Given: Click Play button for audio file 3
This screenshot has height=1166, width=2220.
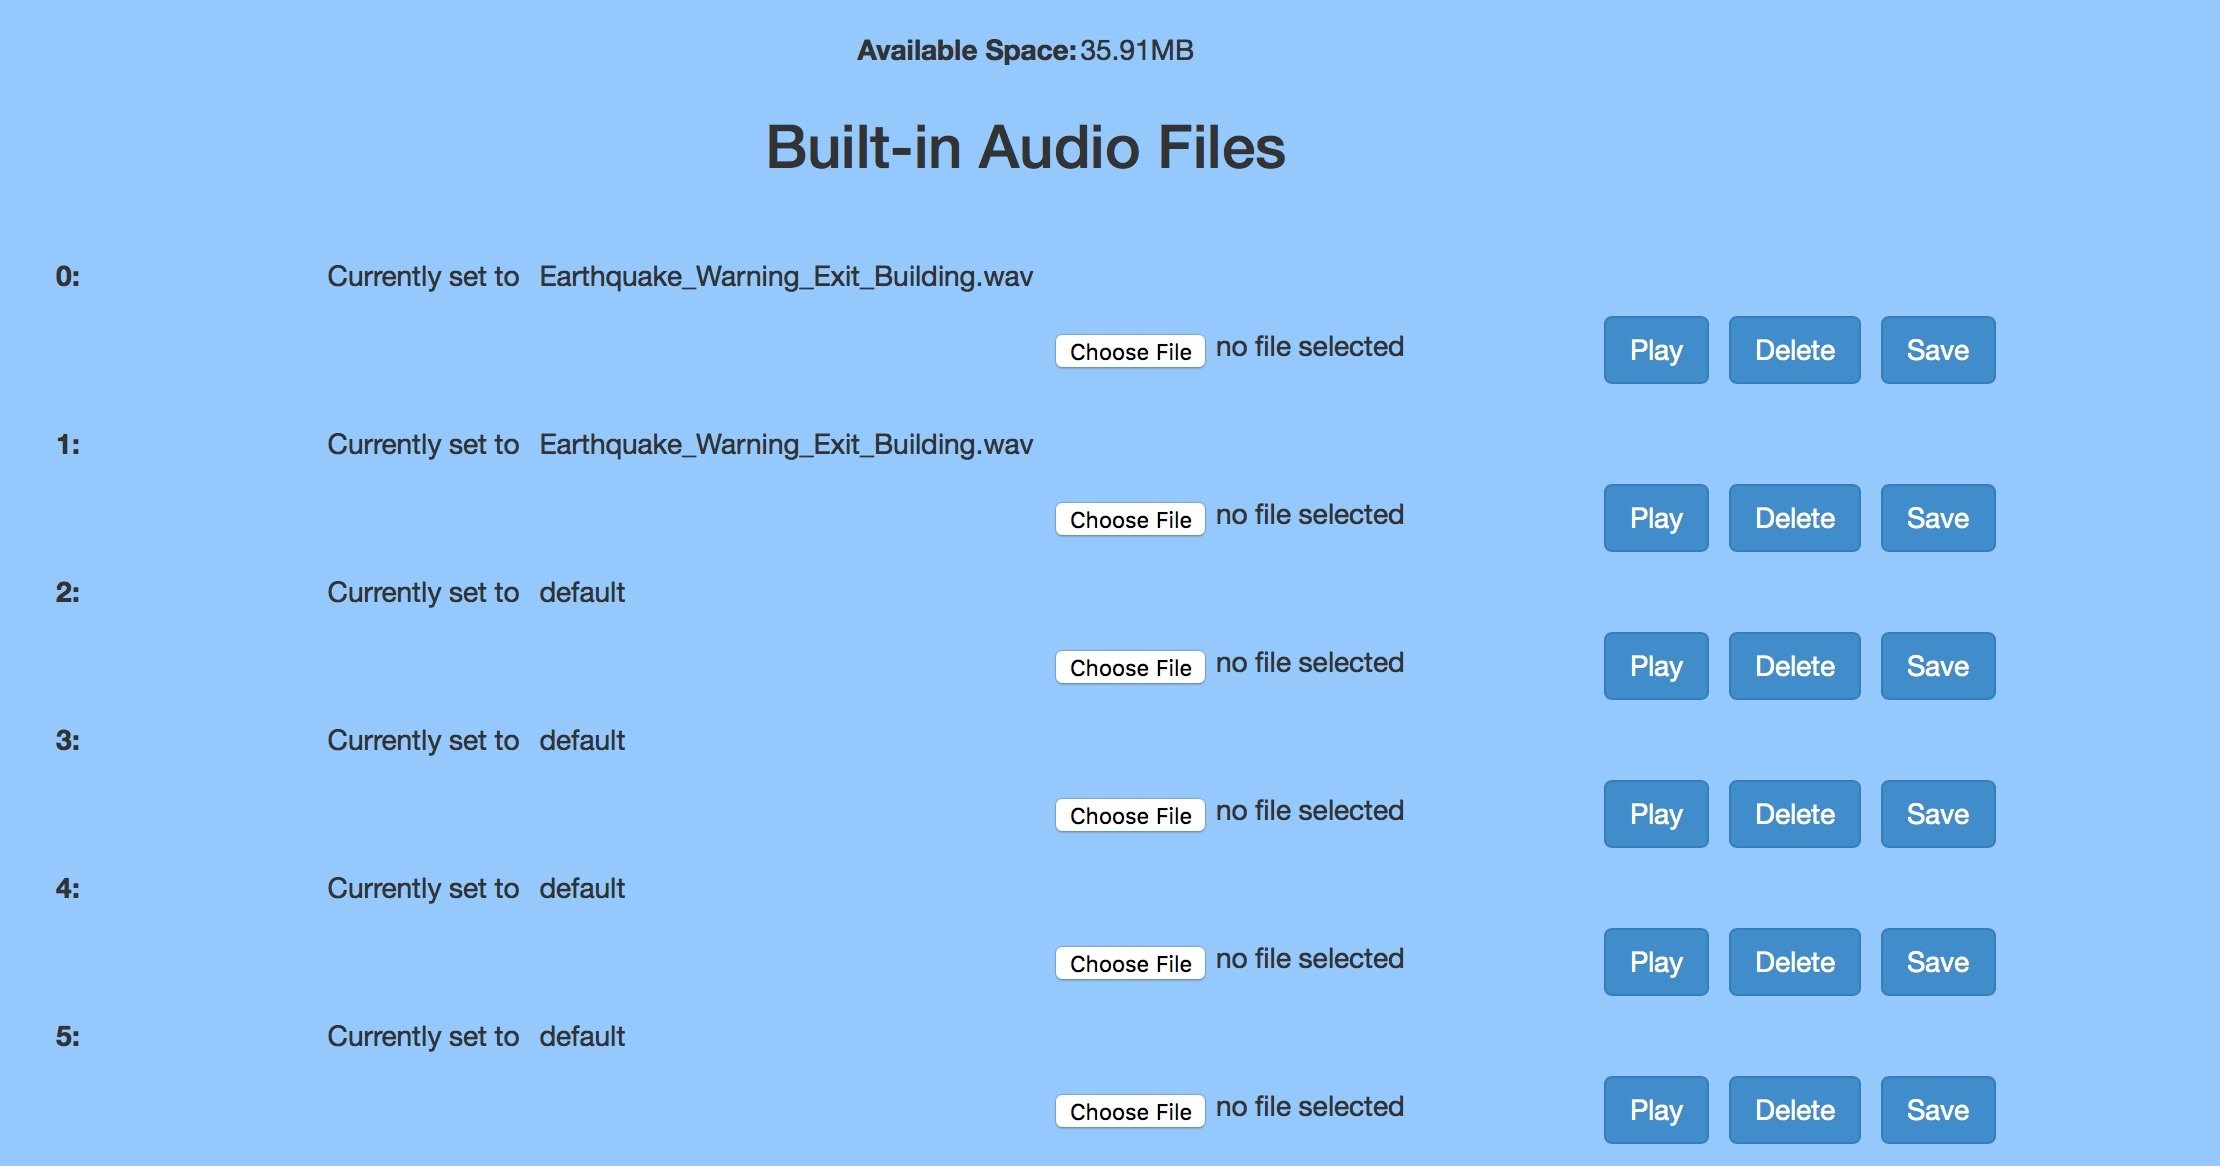Looking at the screenshot, I should click(1655, 814).
